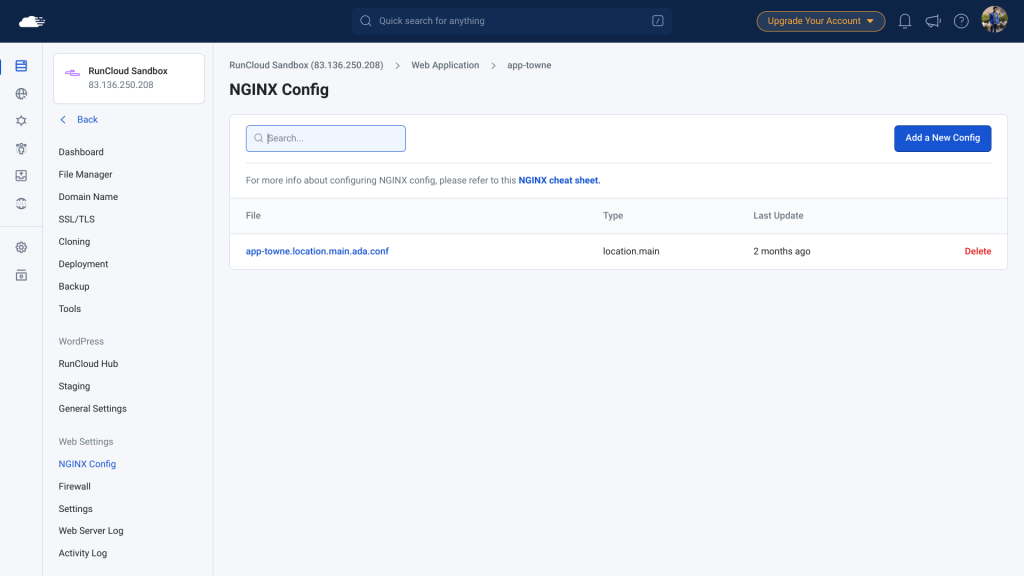Focus the Quick search for anything field

click(511, 21)
